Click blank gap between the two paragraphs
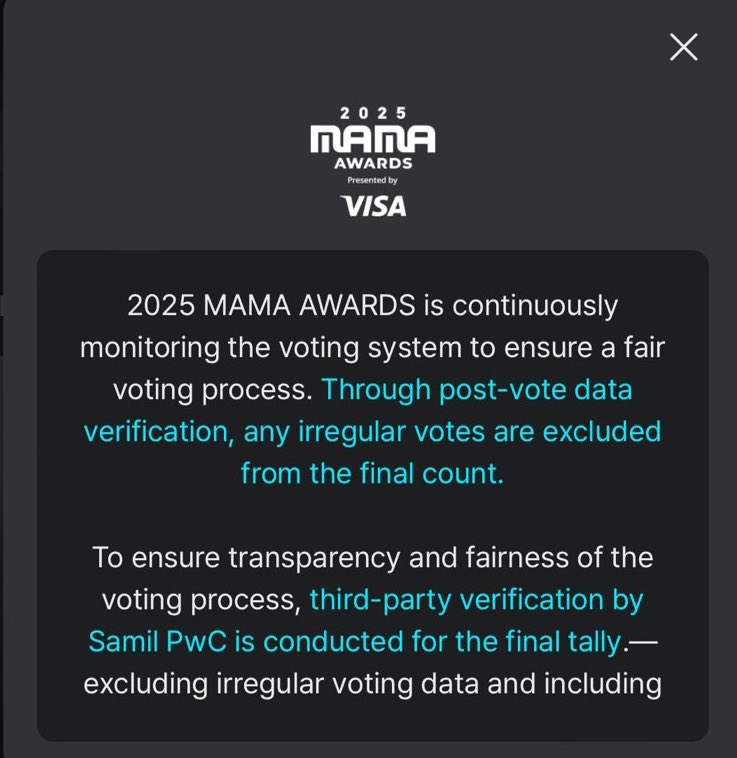Viewport: 737px width, 758px height. [372, 515]
